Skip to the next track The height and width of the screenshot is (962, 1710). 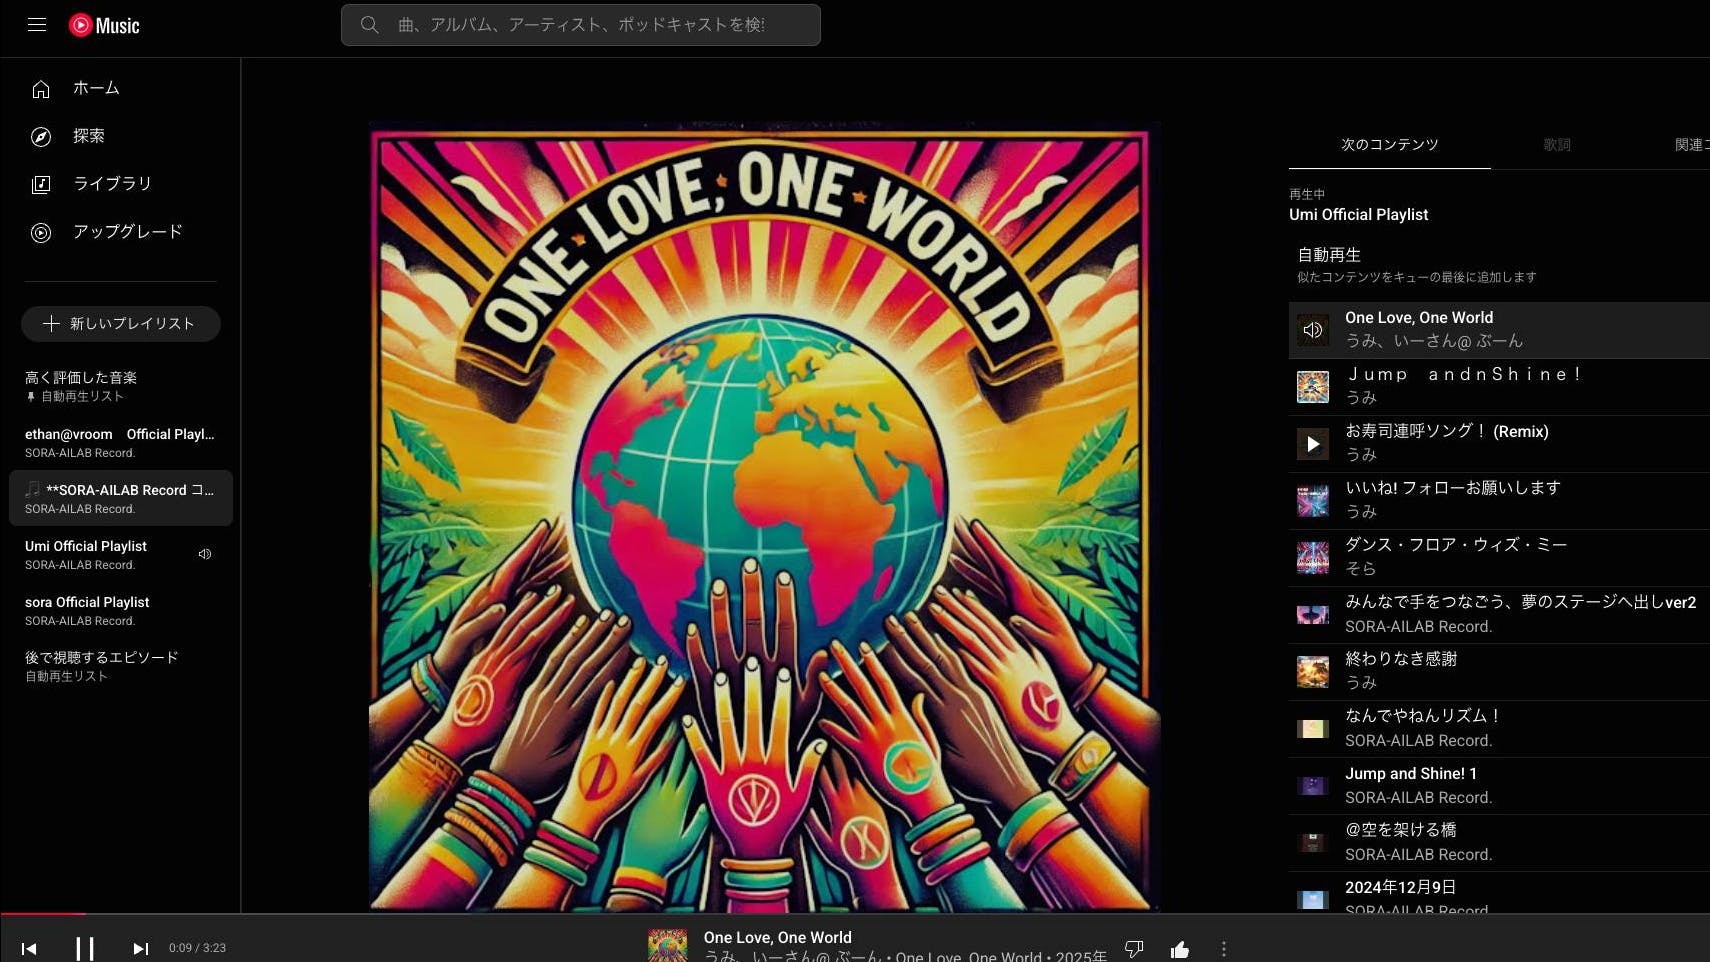140,948
